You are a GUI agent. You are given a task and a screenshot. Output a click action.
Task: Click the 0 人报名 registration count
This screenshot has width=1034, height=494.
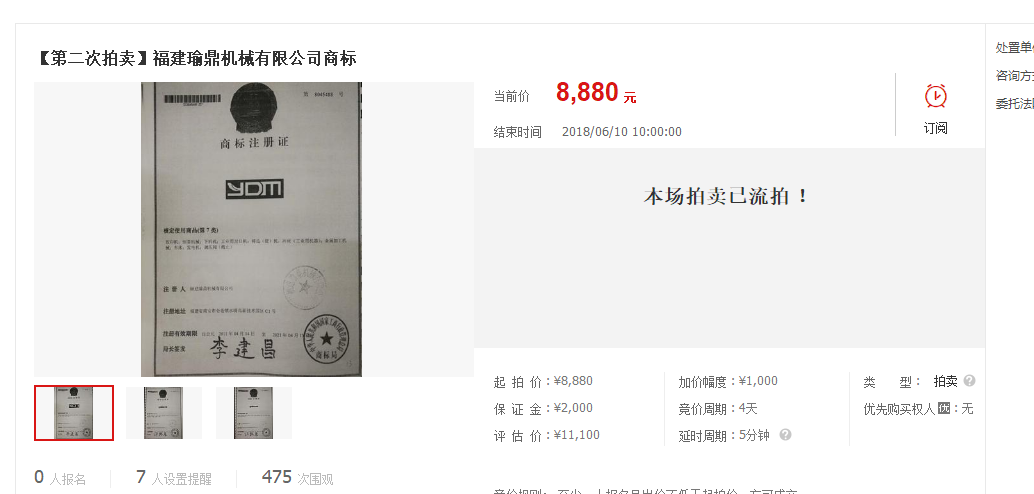click(60, 478)
